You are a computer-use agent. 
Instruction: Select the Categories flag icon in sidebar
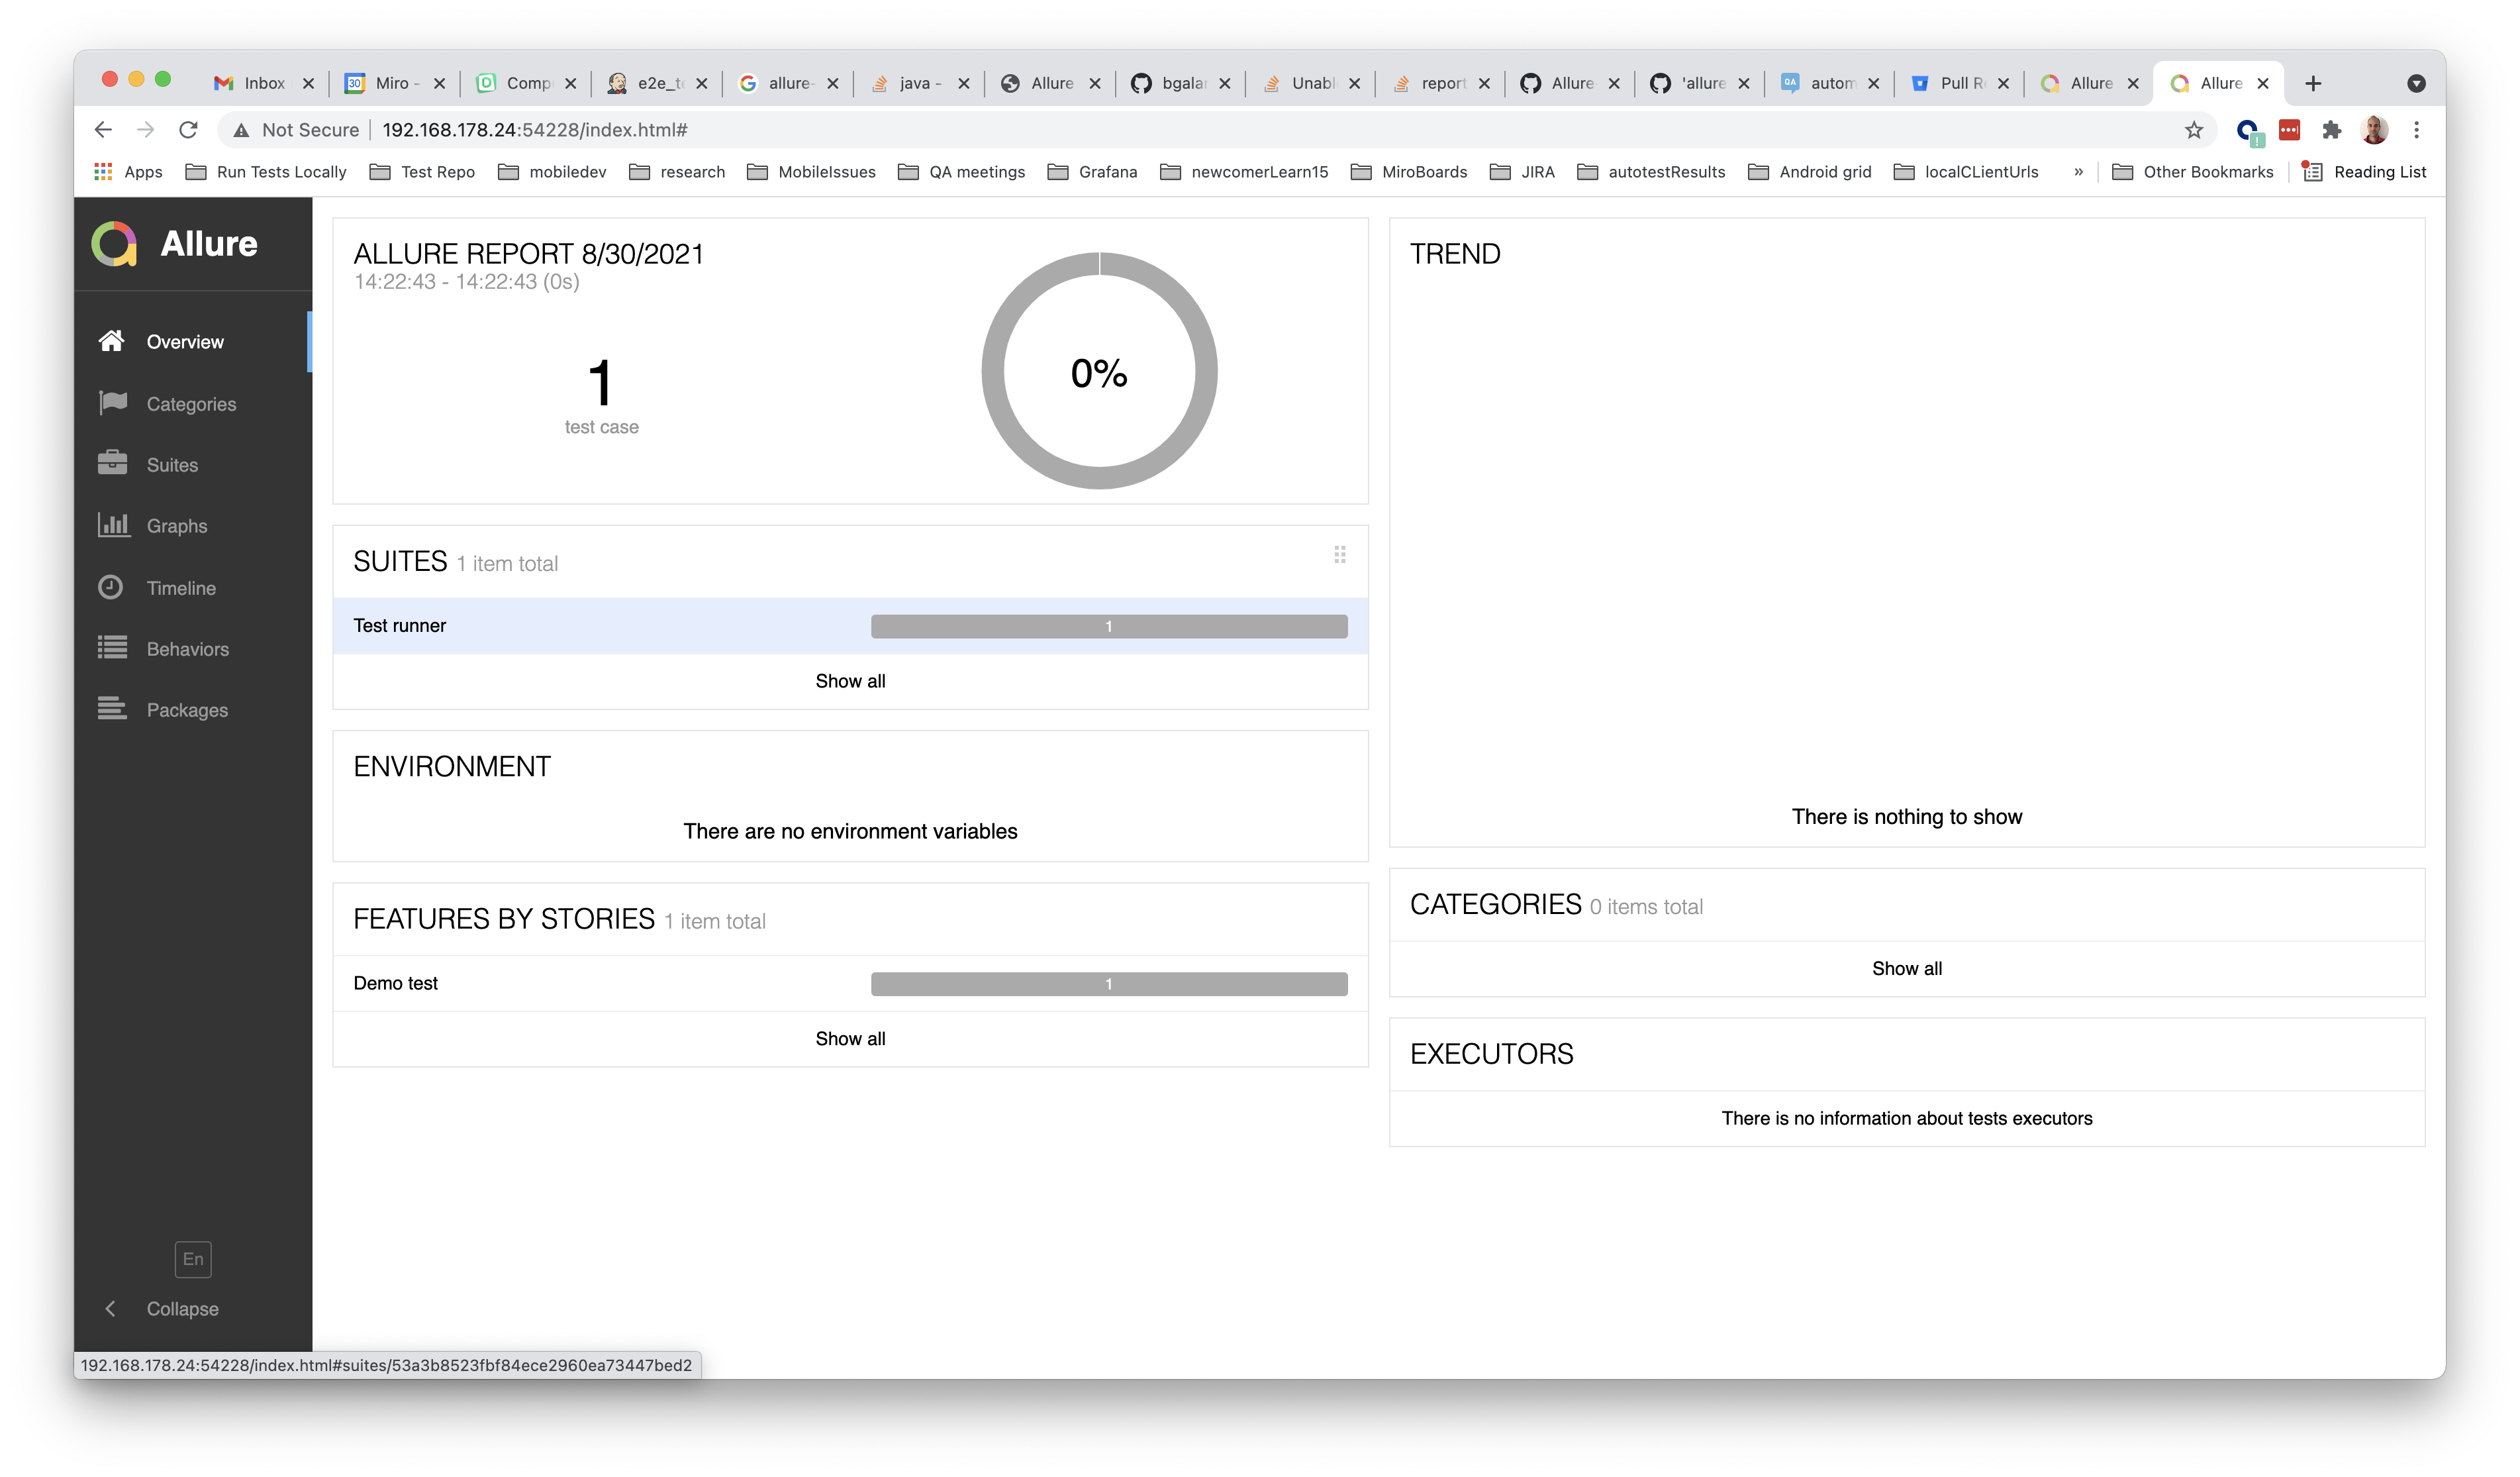(113, 403)
